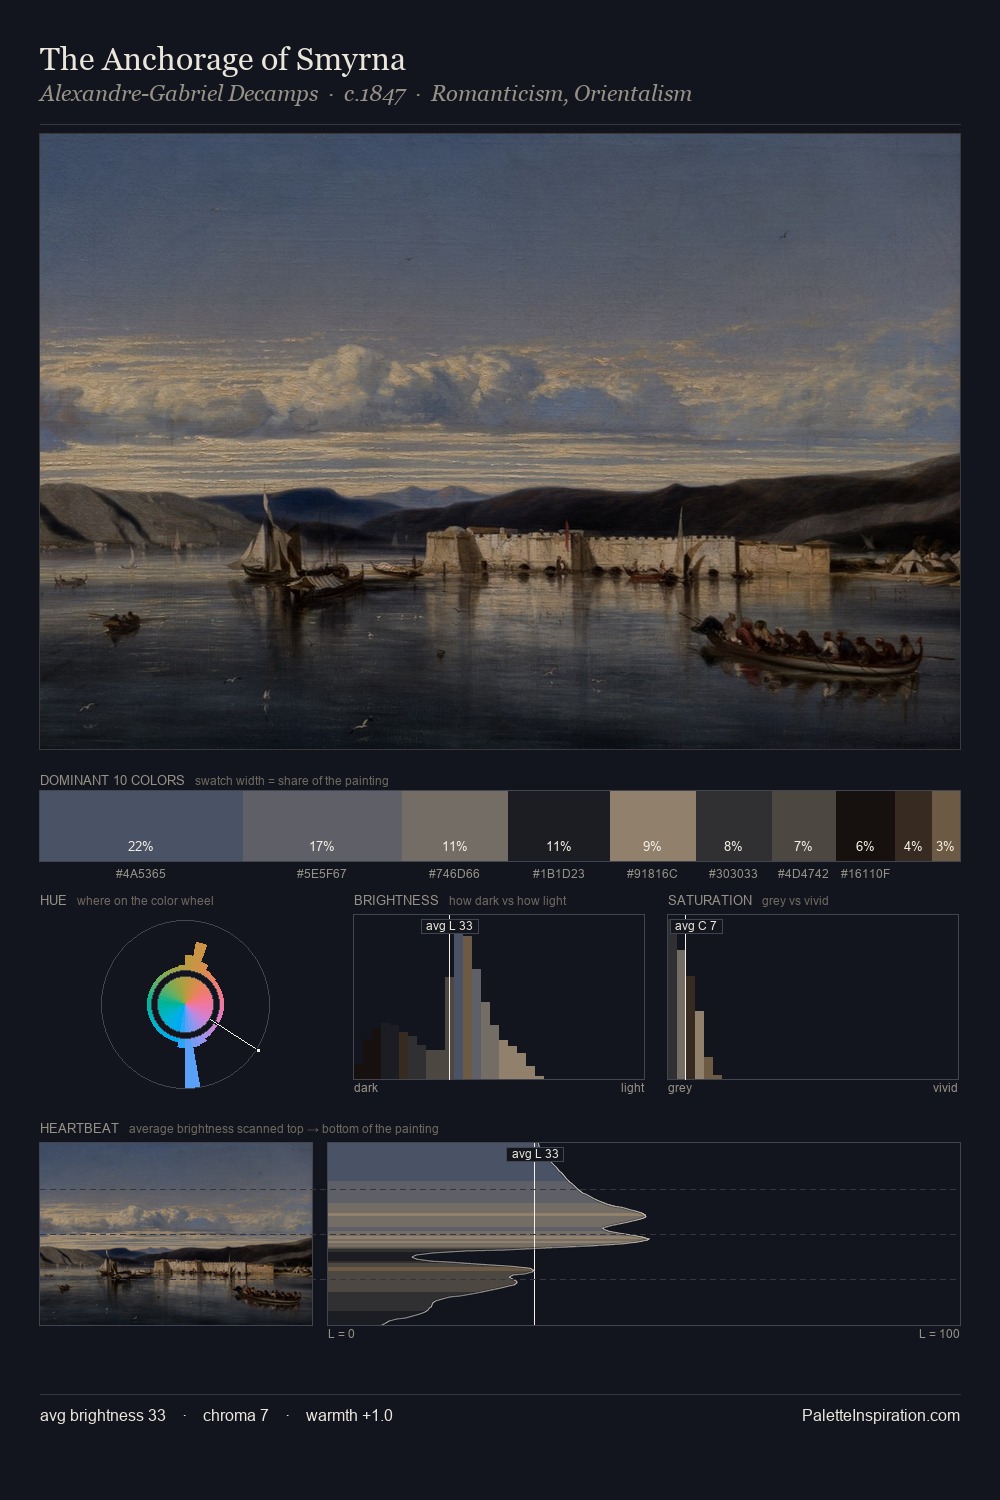Select the 17% swatch #5E5F67
This screenshot has width=1000, height=1500.
322,826
